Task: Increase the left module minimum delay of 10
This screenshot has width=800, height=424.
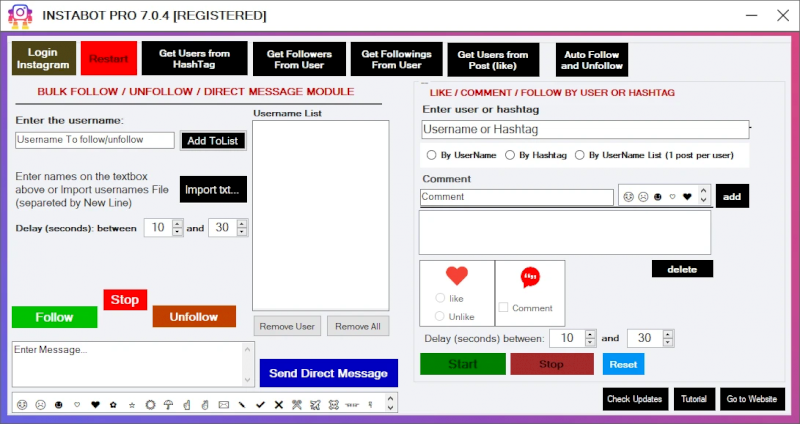Action: point(178,223)
